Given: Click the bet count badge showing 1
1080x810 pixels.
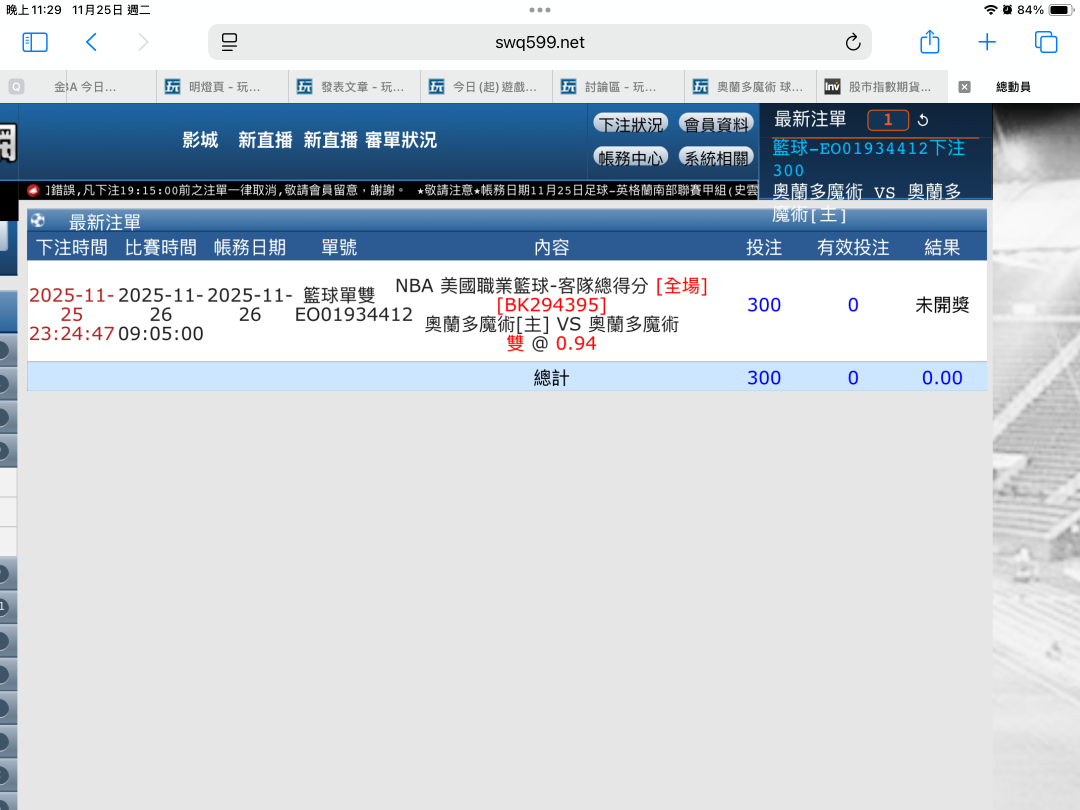Looking at the screenshot, I should click(887, 121).
